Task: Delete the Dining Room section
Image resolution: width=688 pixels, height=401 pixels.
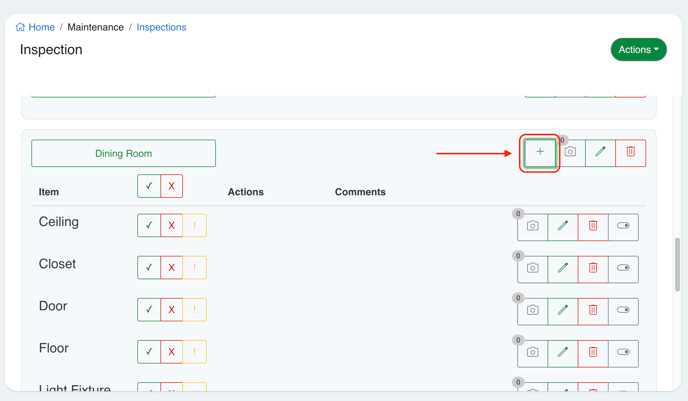Action: [630, 153]
